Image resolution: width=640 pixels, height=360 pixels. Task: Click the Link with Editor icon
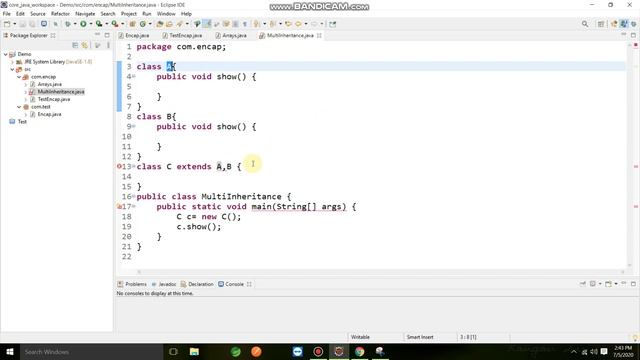85,45
